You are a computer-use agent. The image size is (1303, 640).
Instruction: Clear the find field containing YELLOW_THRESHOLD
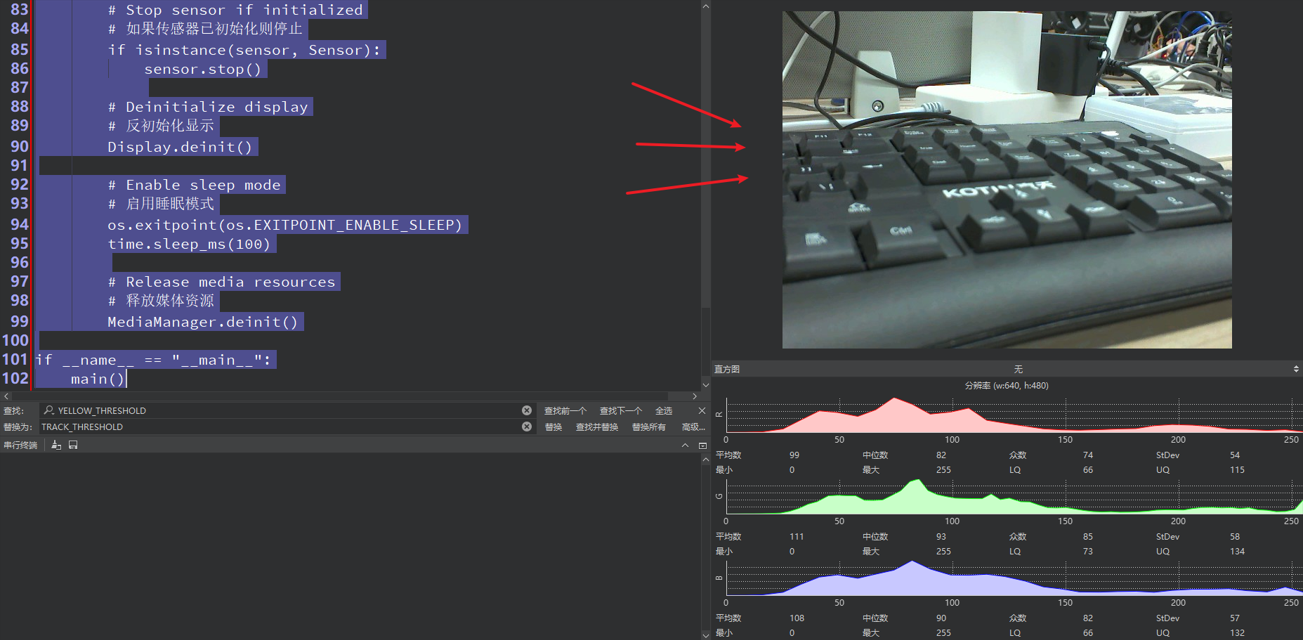pos(527,411)
